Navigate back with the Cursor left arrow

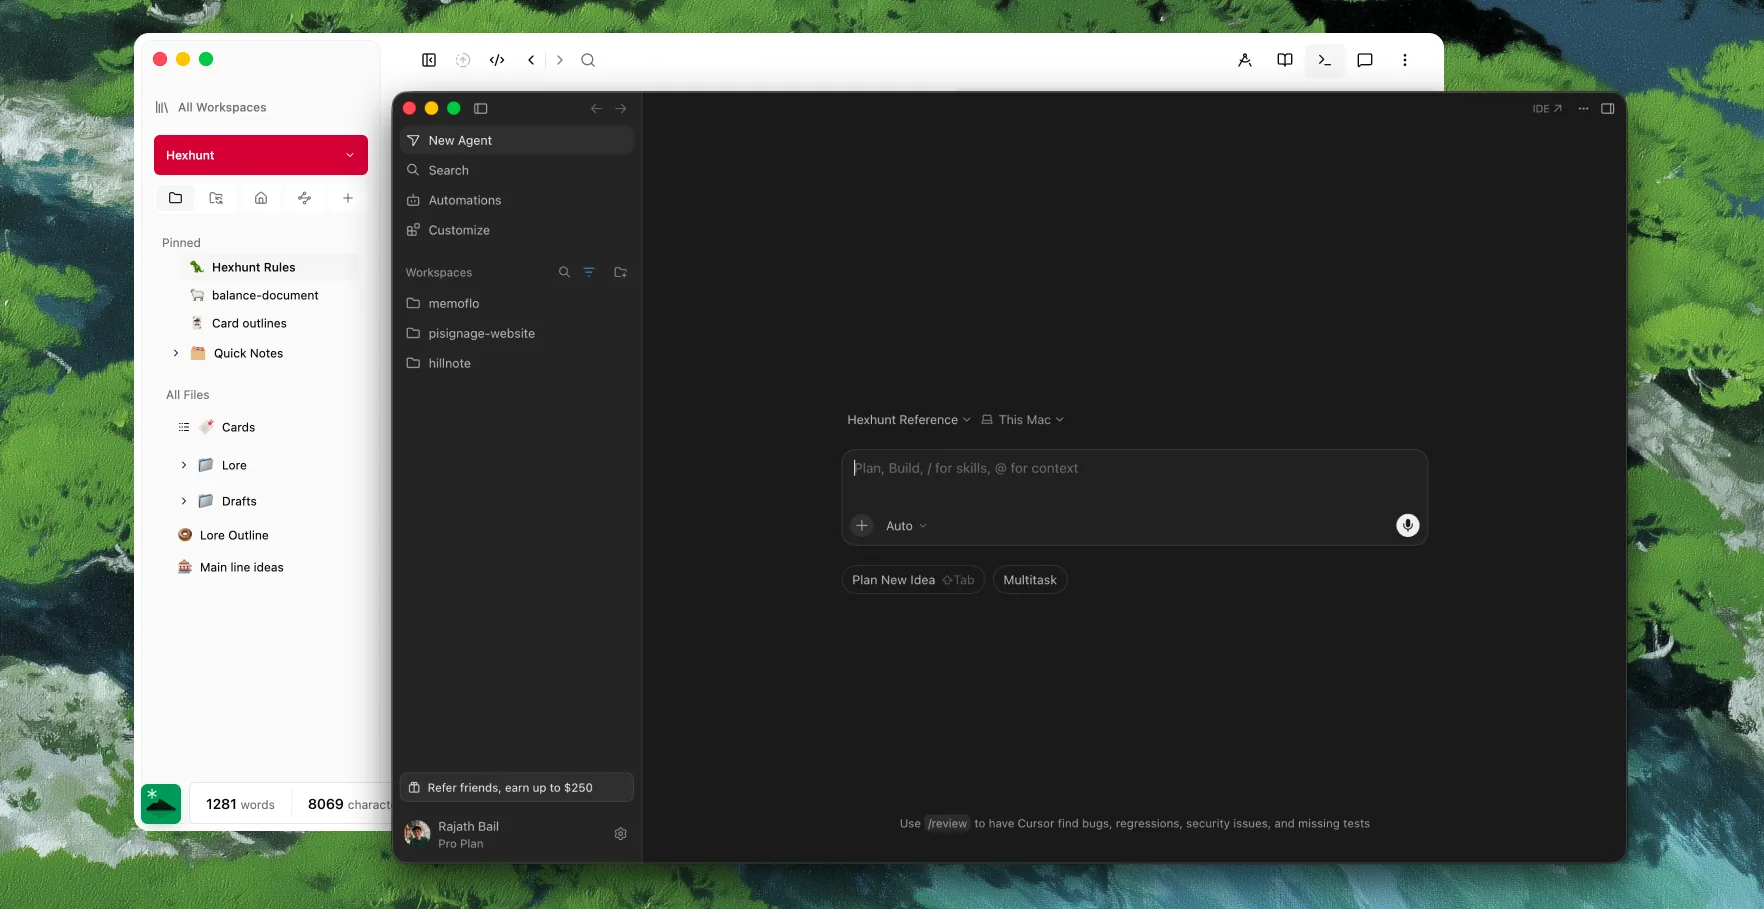coord(596,108)
